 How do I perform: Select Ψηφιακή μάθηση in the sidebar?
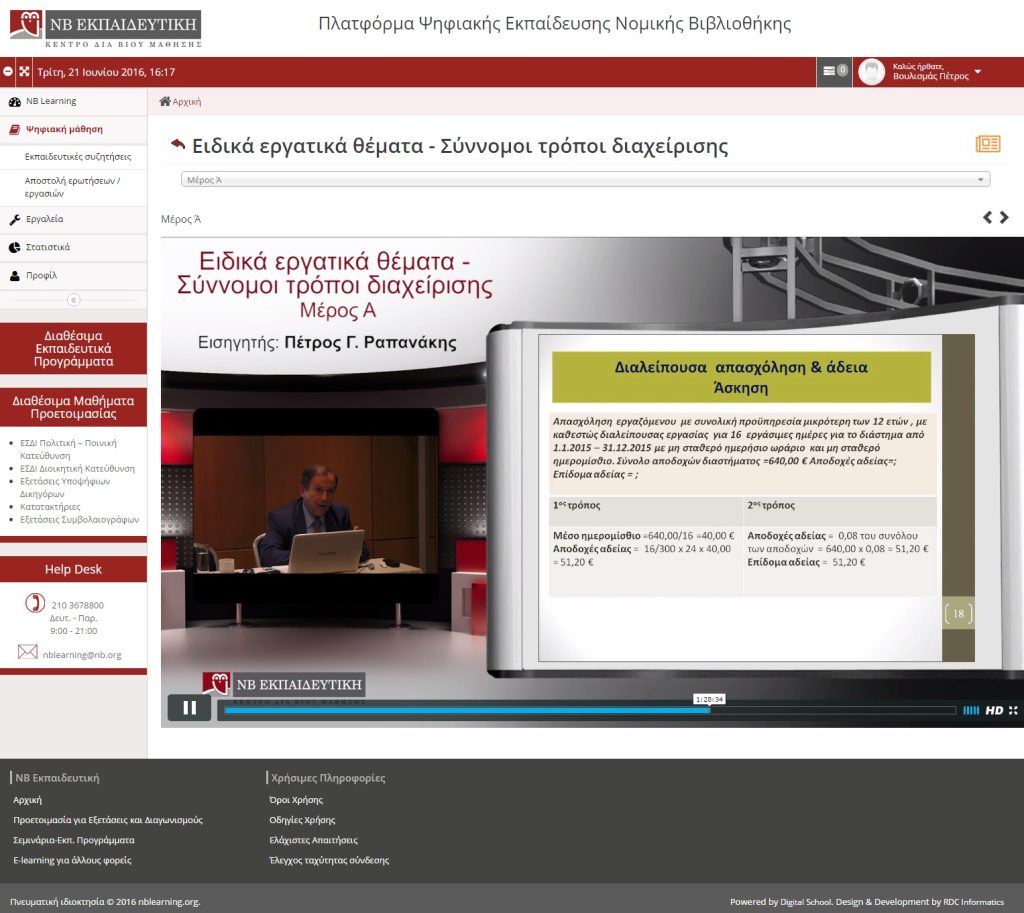click(73, 129)
